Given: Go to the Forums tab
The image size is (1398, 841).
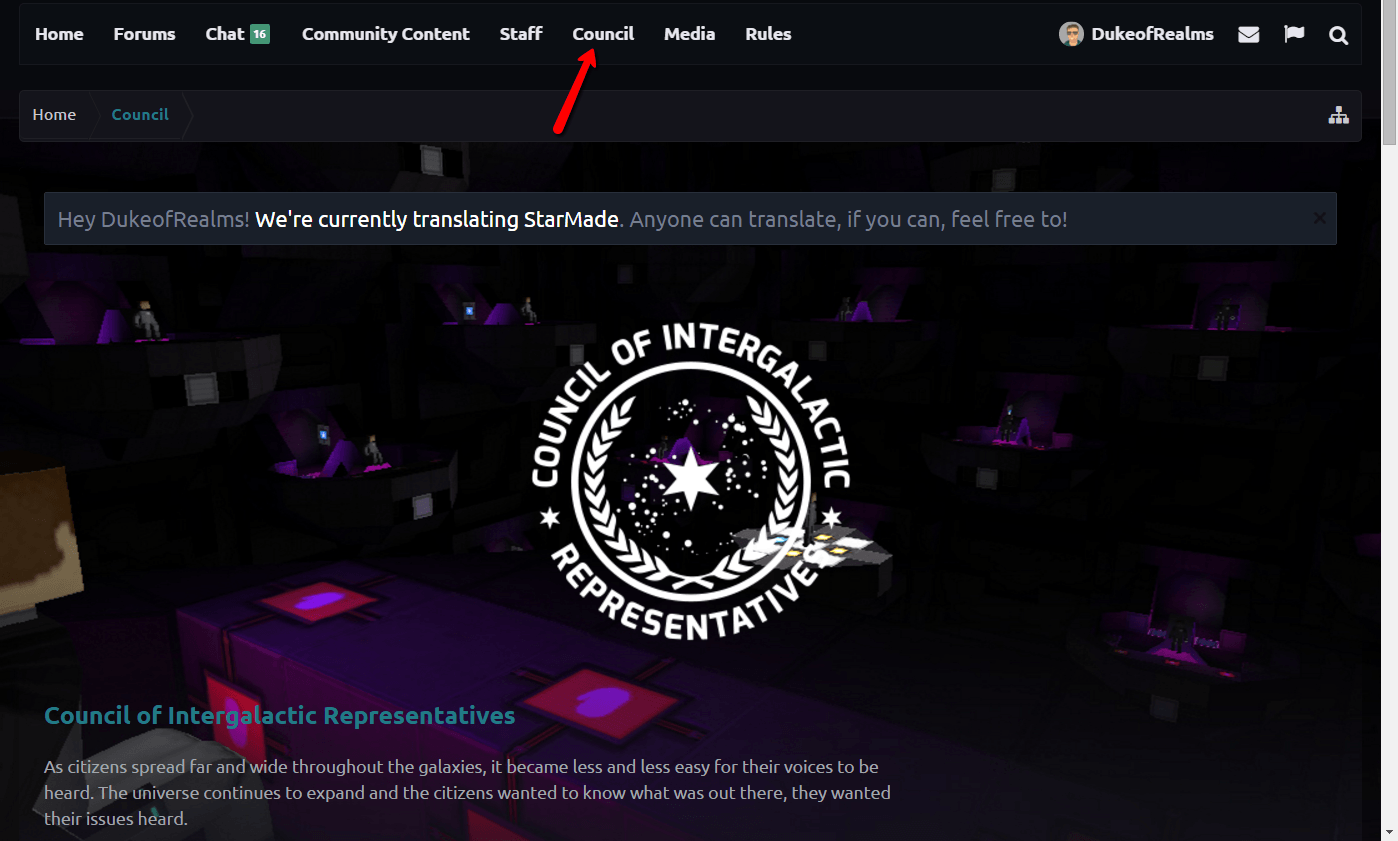Looking at the screenshot, I should click(144, 34).
